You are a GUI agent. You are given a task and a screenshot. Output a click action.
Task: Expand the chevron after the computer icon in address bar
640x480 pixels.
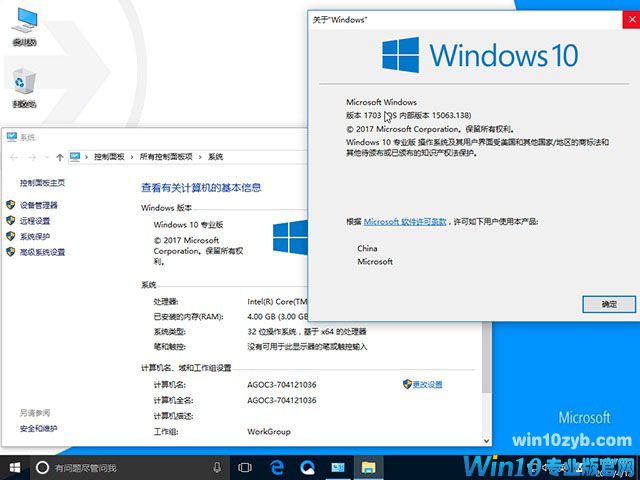[86, 157]
